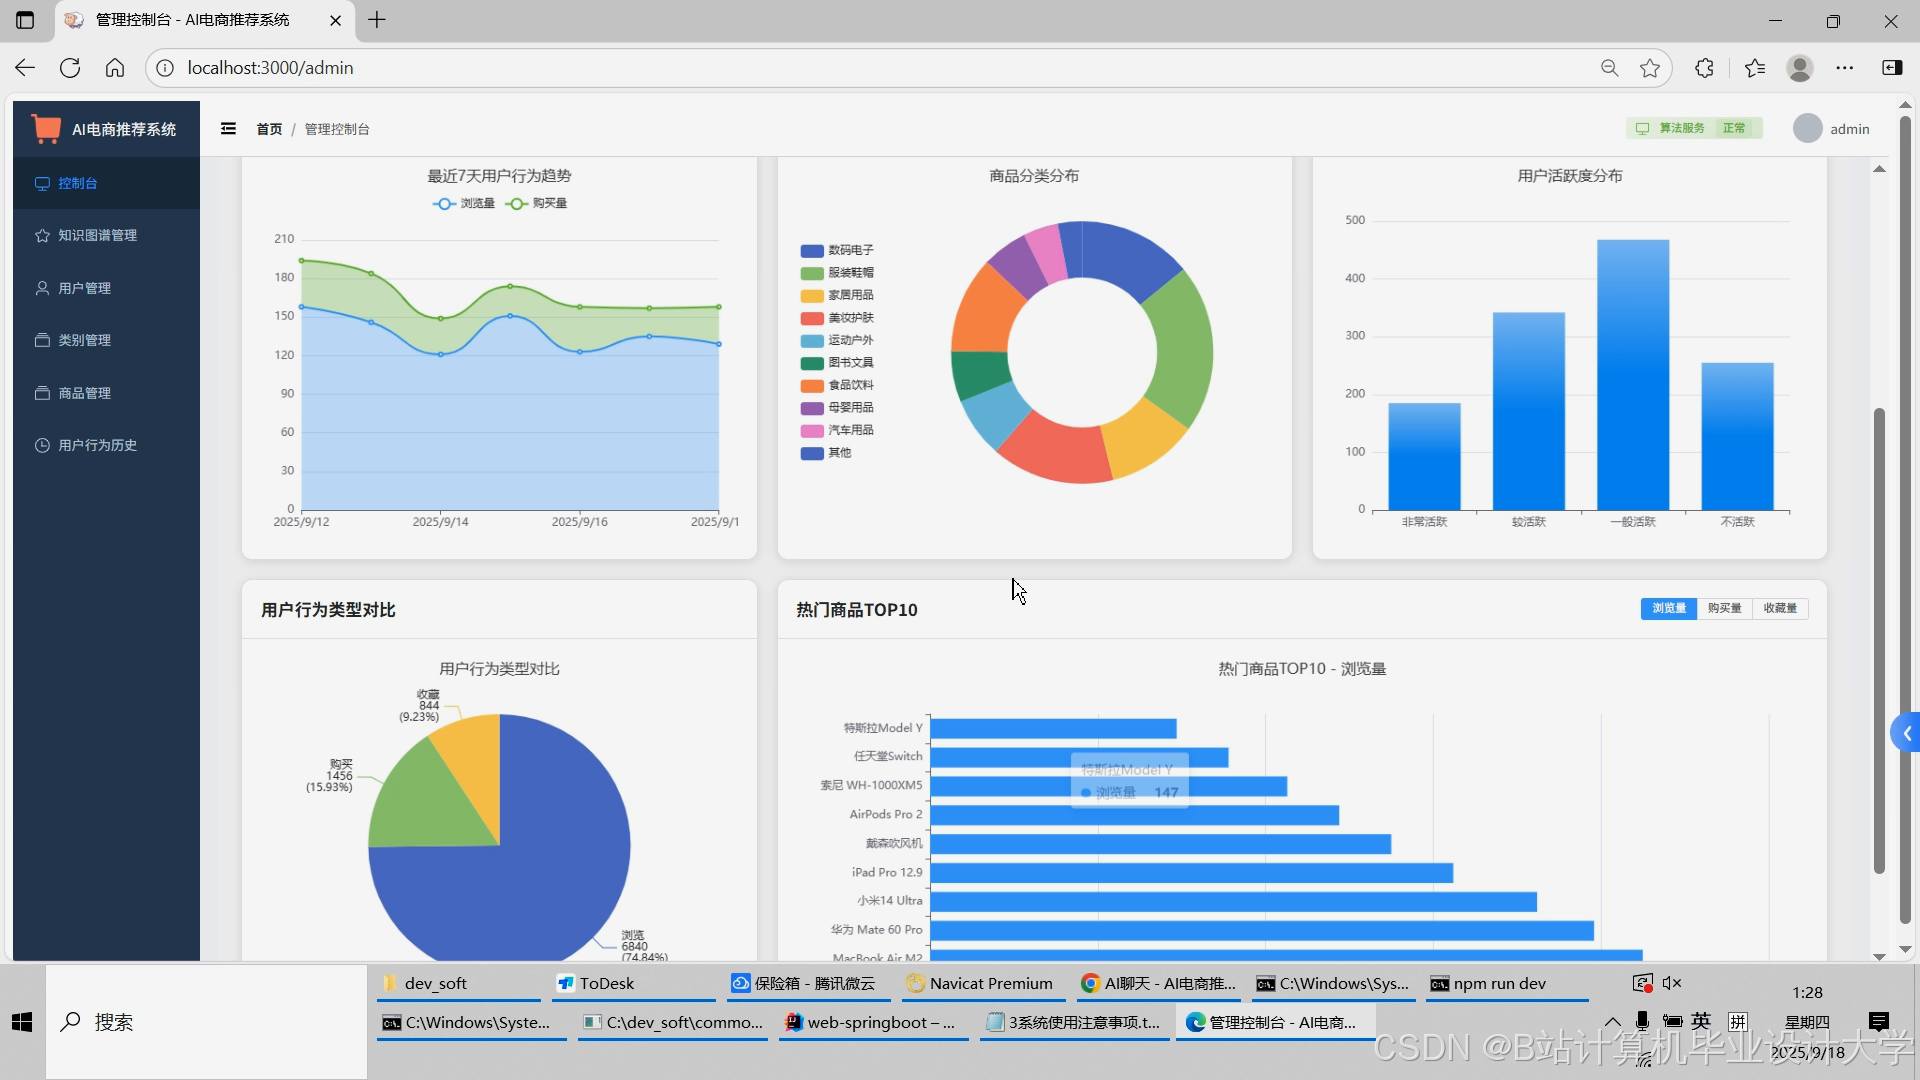This screenshot has width=1920, height=1080.
Task: Open 用户行为历史 in the sidebar
Action: (97, 445)
